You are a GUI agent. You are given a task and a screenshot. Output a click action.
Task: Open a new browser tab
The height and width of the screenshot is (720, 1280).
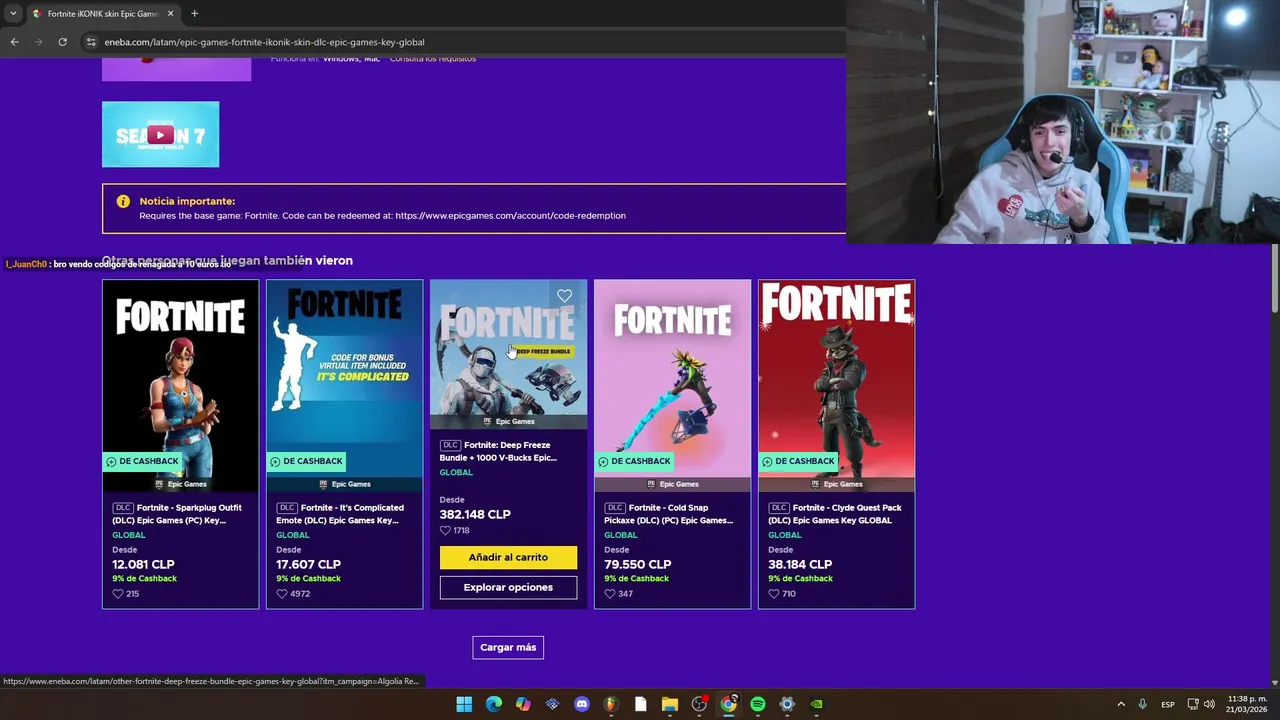pyautogui.click(x=194, y=14)
